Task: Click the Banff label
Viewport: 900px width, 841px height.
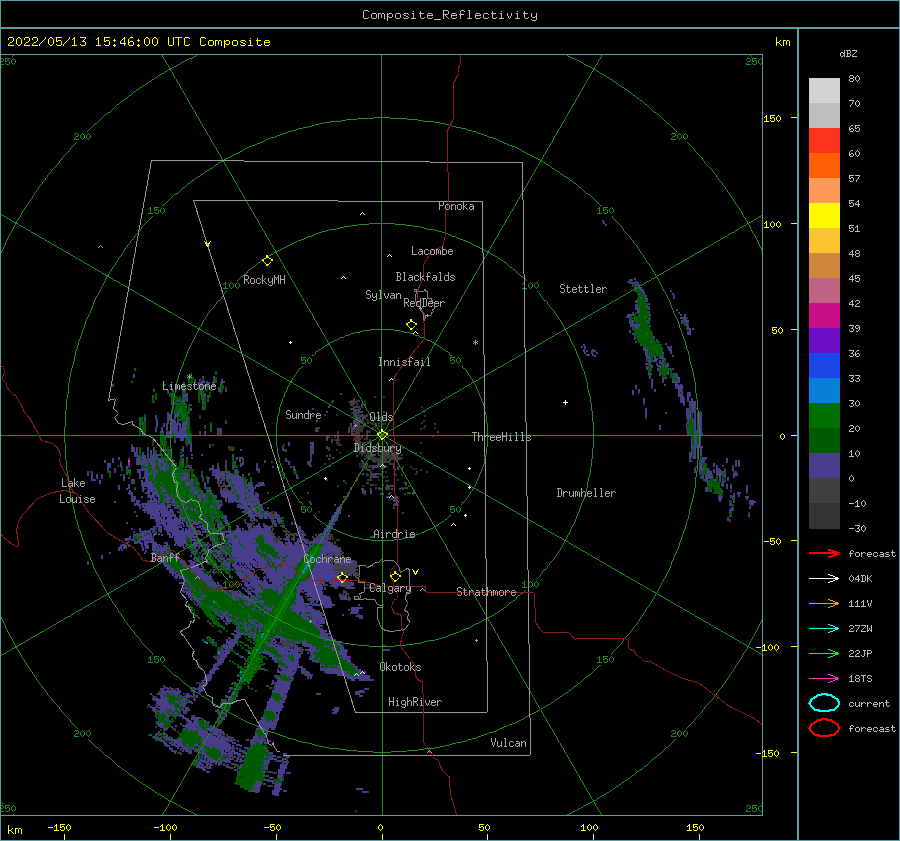Action: click(165, 557)
